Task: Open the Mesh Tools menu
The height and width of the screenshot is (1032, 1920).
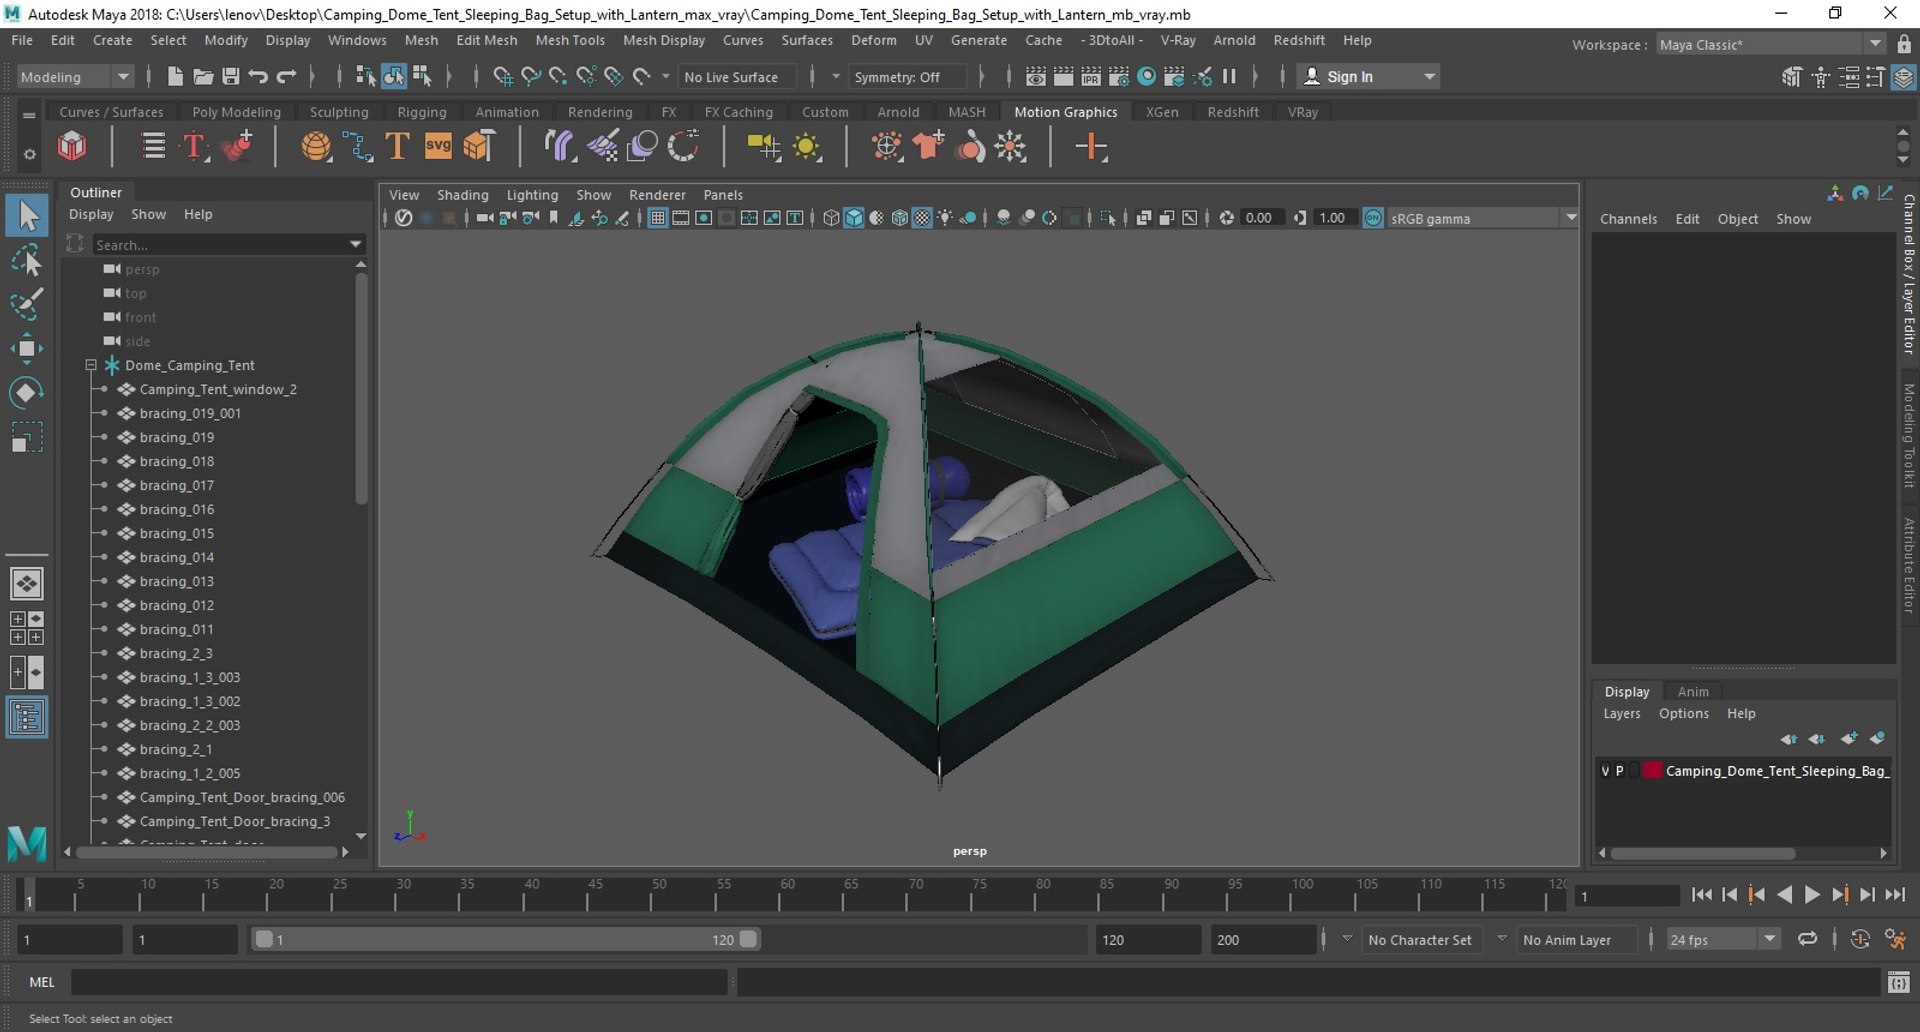Action: 570,40
